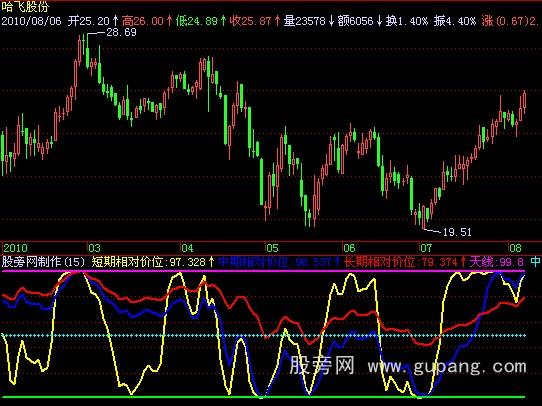Click the lowest price label 19.51
The height and width of the screenshot is (406, 542).
pos(457,232)
